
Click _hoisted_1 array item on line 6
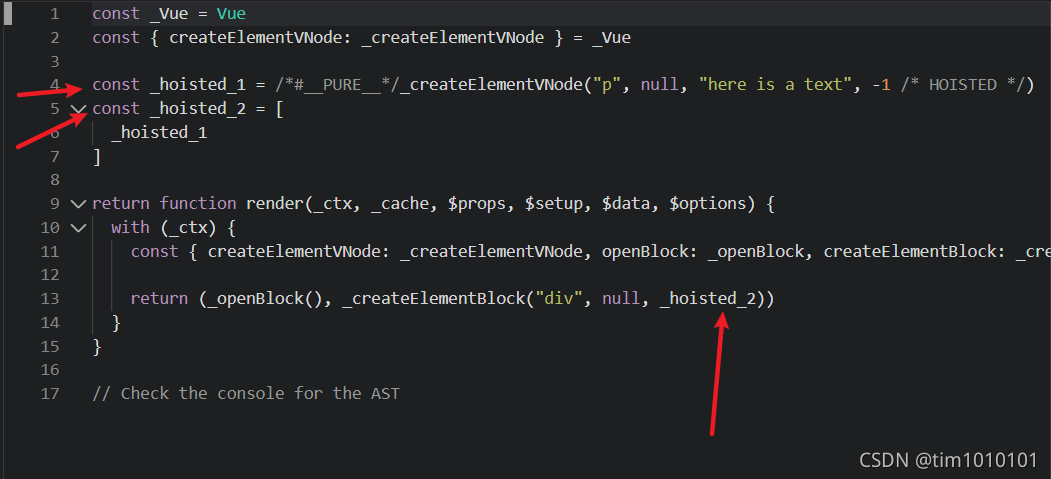160,133
